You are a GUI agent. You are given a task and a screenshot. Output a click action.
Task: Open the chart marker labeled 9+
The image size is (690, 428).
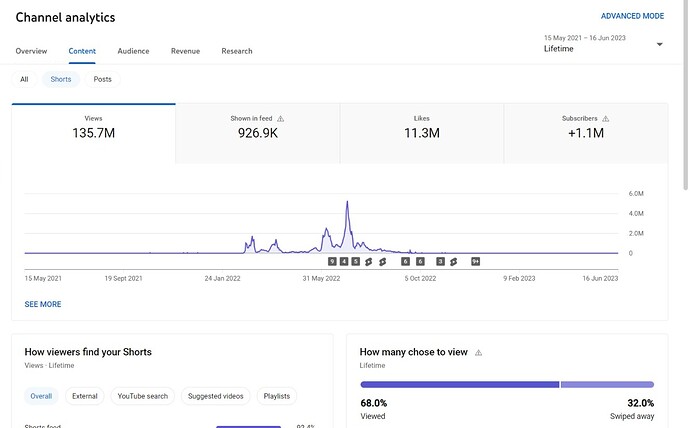476,262
